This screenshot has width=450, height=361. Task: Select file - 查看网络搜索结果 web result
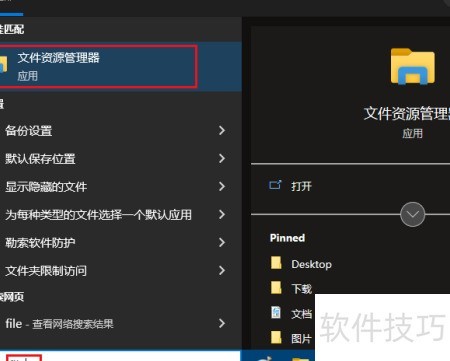[x=59, y=324]
